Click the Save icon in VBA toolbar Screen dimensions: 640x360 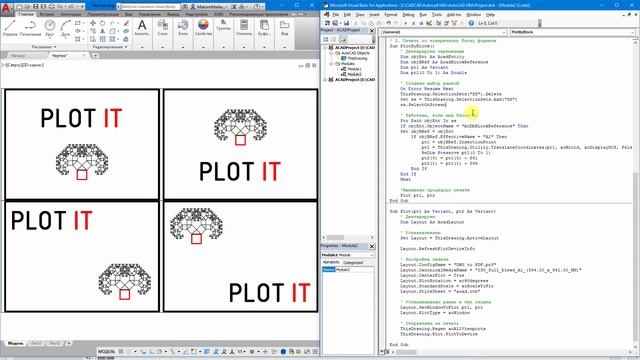(x=346, y=23)
